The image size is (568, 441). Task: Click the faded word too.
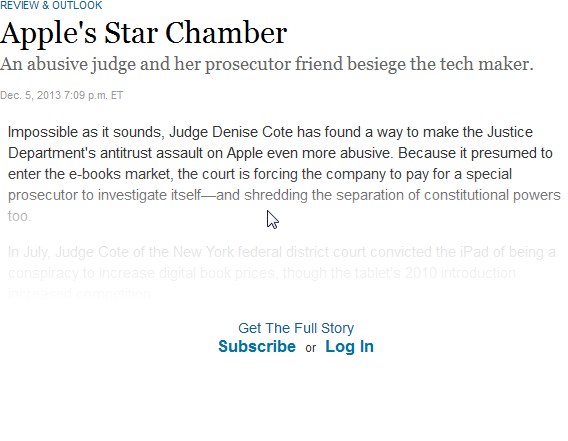(20, 216)
